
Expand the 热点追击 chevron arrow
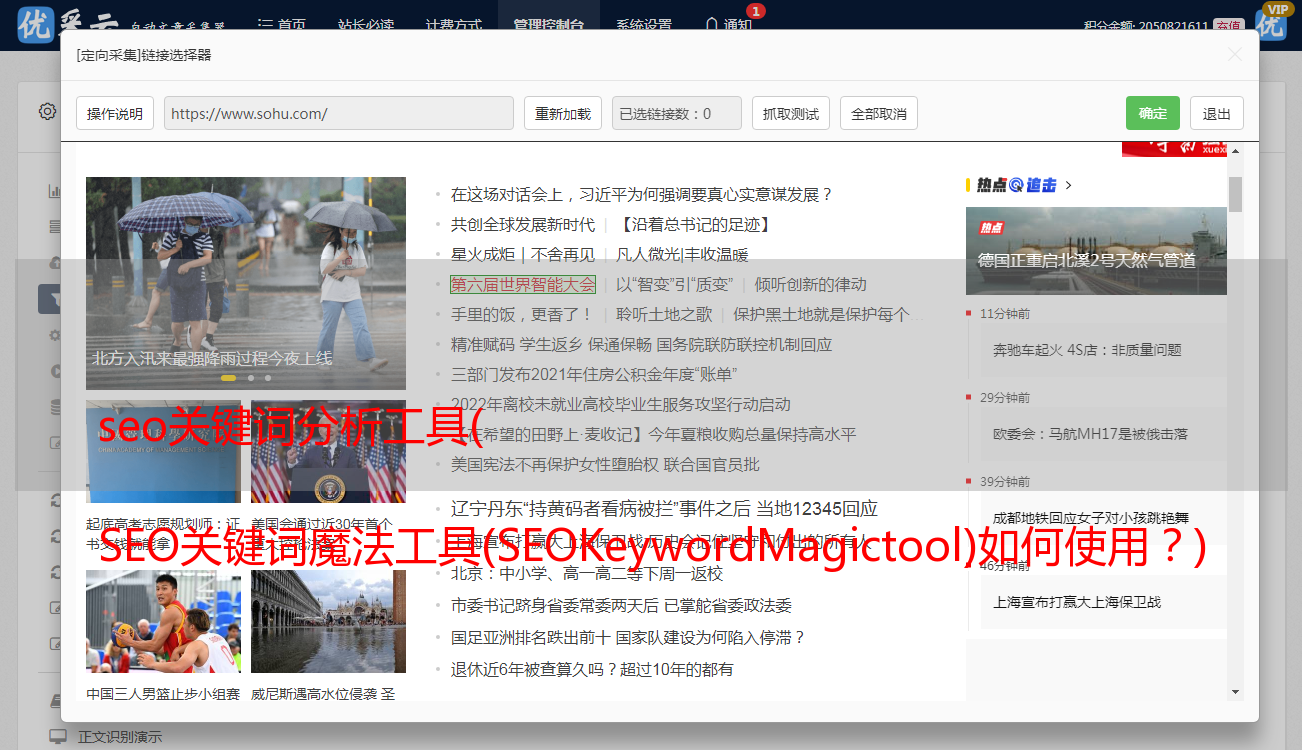pyautogui.click(x=1068, y=185)
